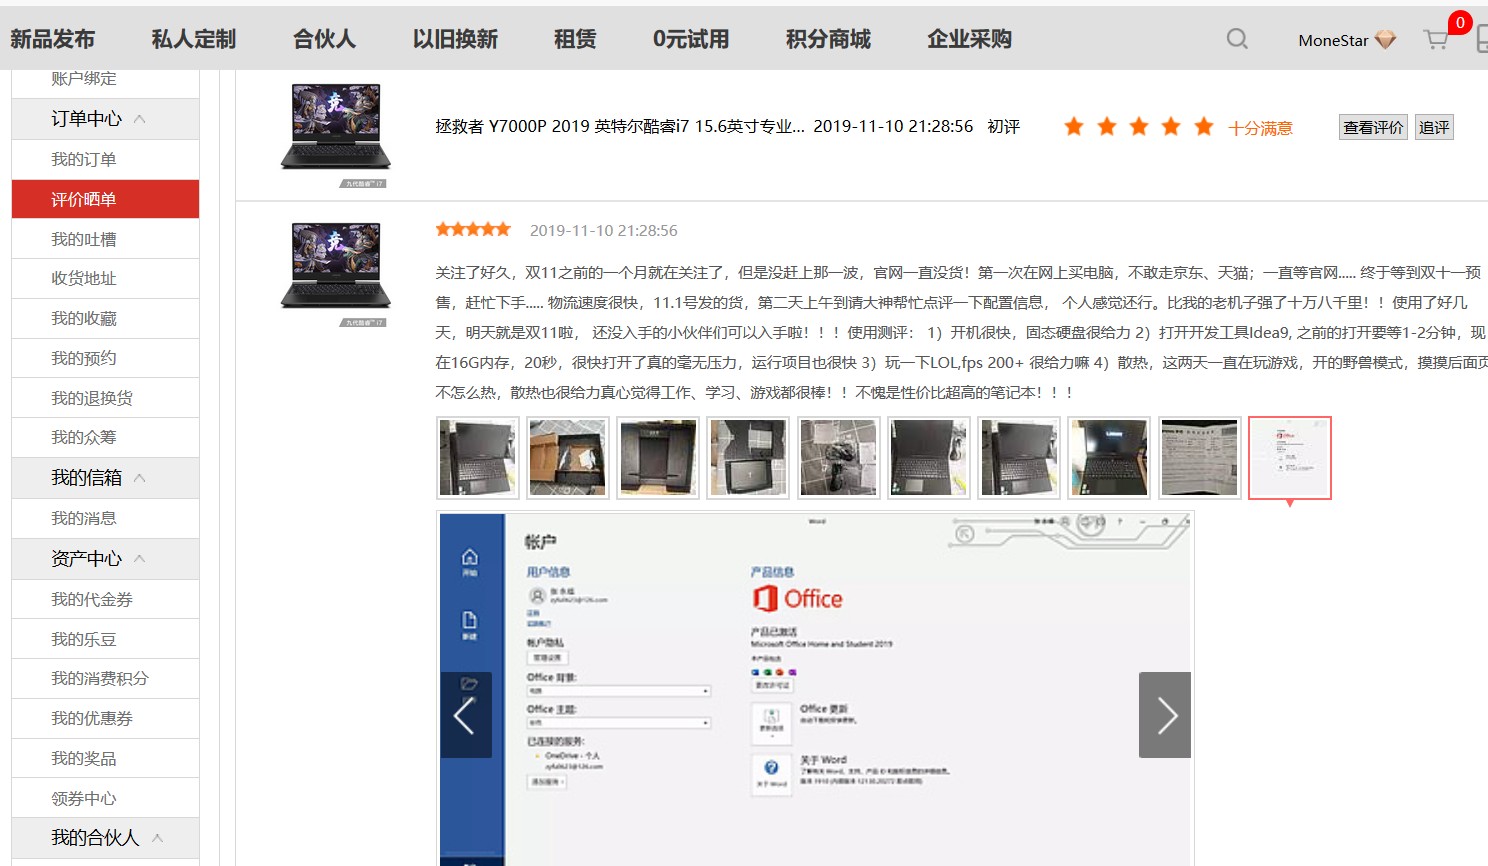Image resolution: width=1488 pixels, height=866 pixels.
Task: Open 积分商城 navigation item
Action: 828,39
